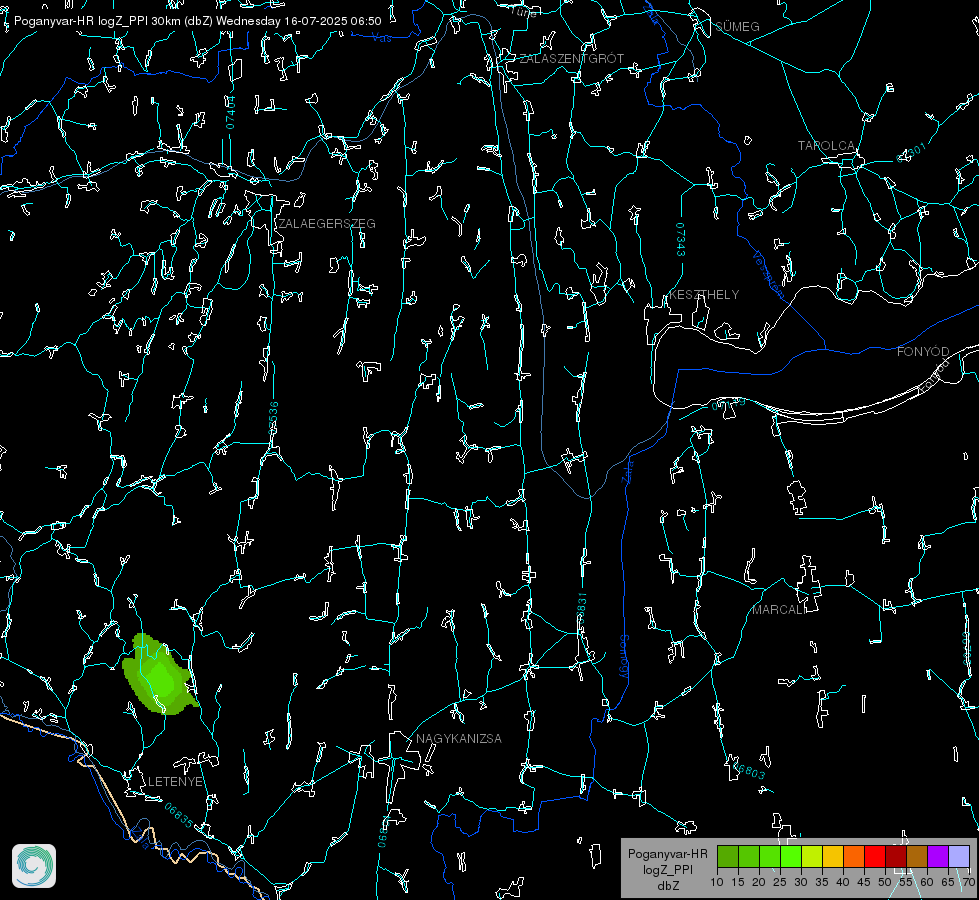Click the legend value 25
979x900 pixels.
point(780,883)
